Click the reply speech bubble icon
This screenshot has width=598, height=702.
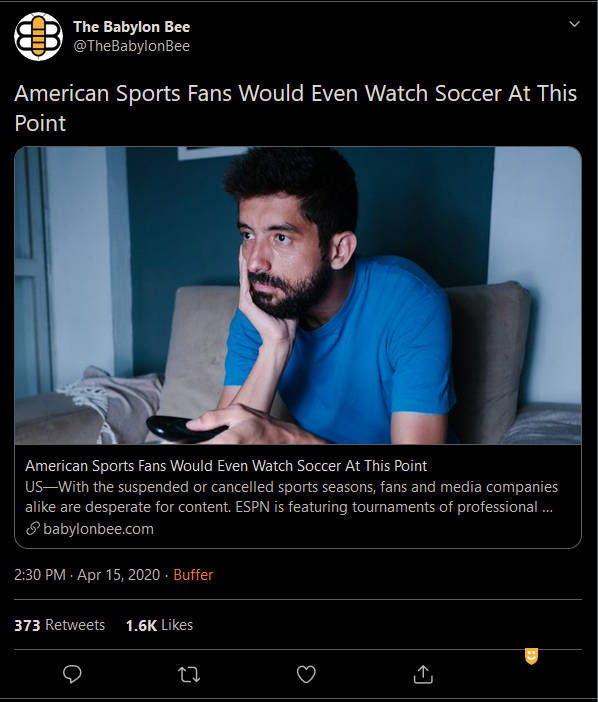pos(72,674)
